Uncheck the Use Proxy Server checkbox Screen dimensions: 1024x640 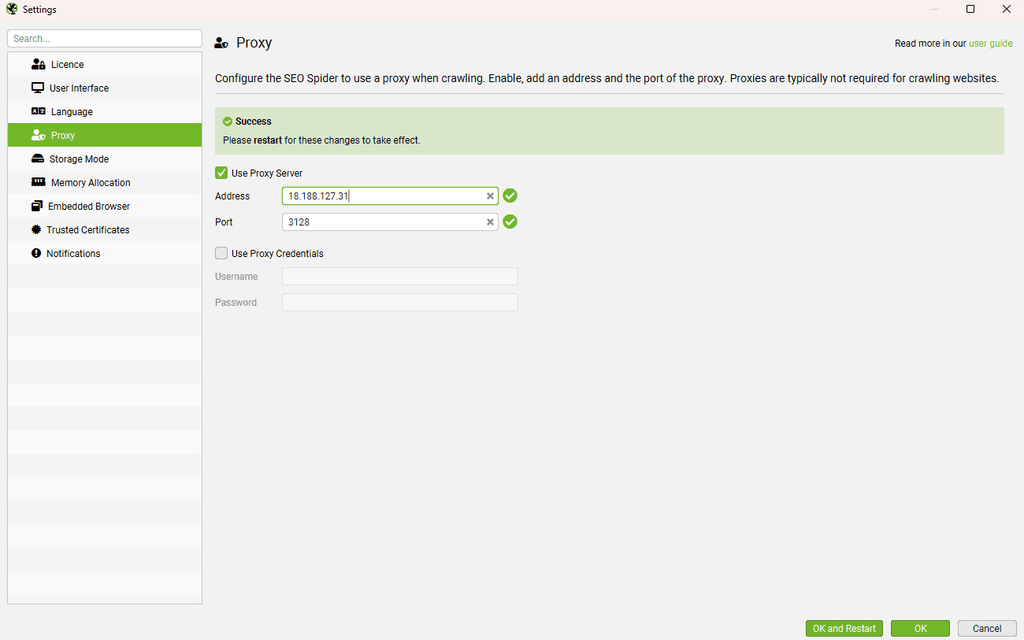click(221, 172)
